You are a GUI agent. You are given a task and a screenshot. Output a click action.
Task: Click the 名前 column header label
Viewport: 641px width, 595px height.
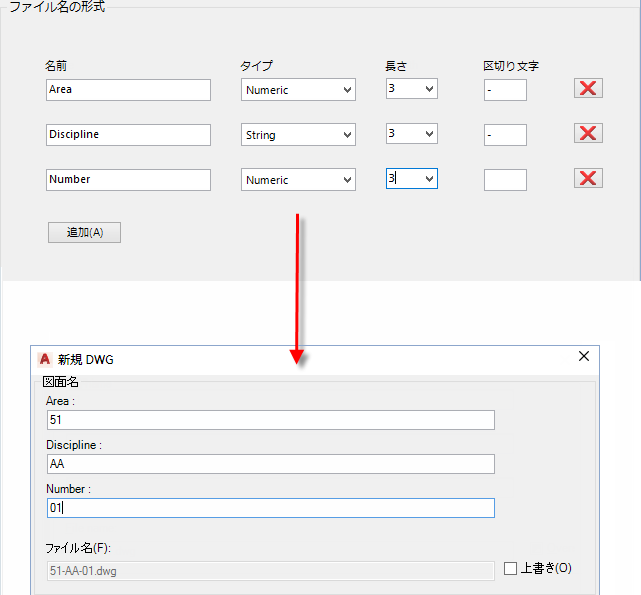pyautogui.click(x=56, y=66)
